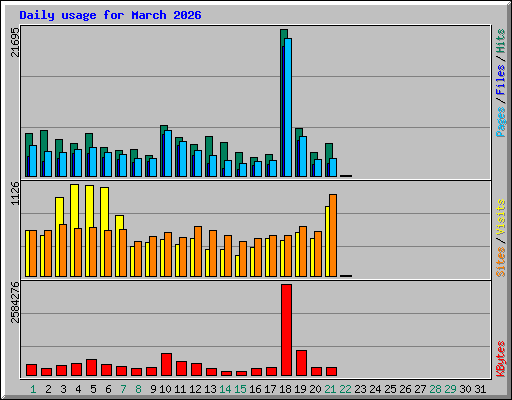Click green day 14 on the date axis
Image resolution: width=512 pixels, height=400 pixels.
225,389
